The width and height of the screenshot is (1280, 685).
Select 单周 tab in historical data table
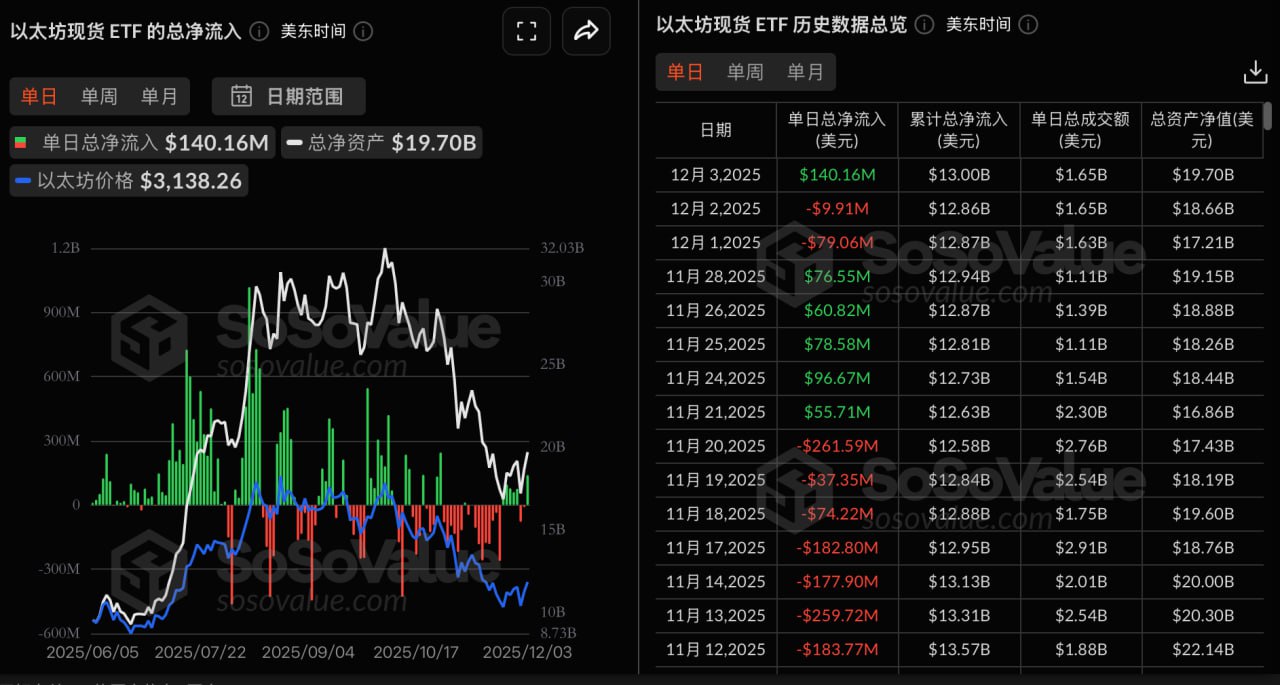pyautogui.click(x=745, y=72)
